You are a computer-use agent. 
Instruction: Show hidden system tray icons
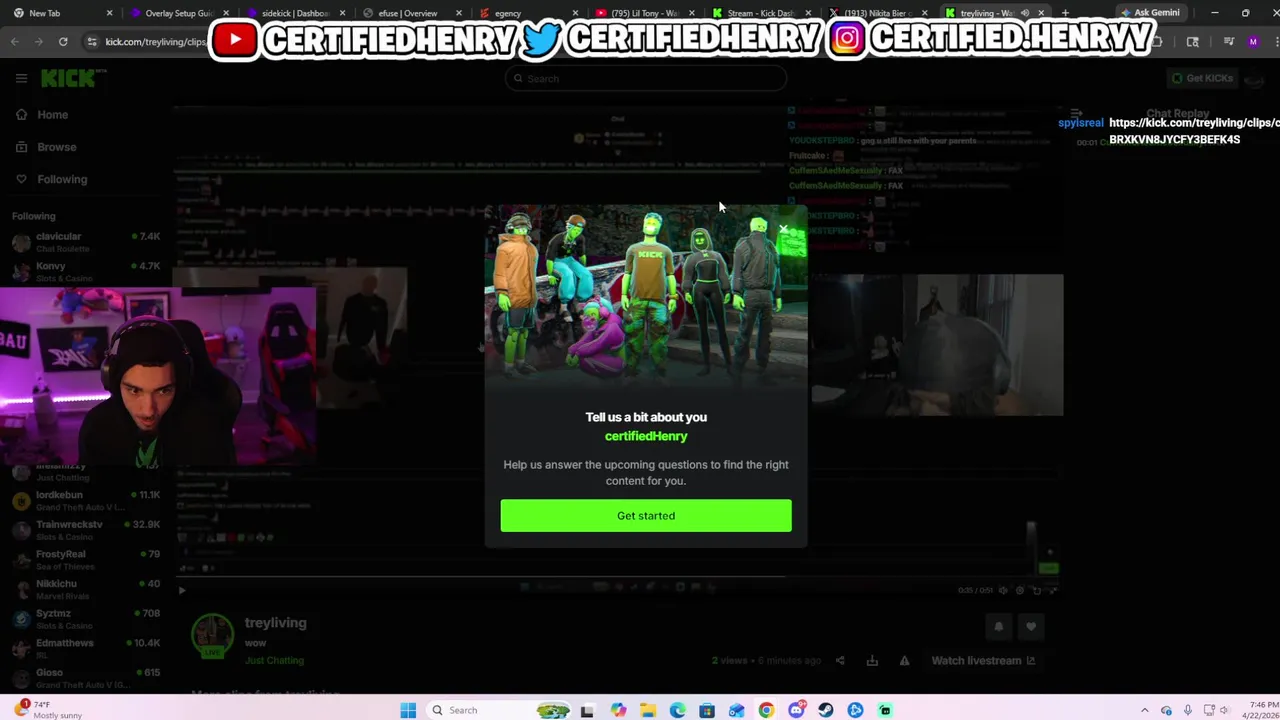point(1144,710)
